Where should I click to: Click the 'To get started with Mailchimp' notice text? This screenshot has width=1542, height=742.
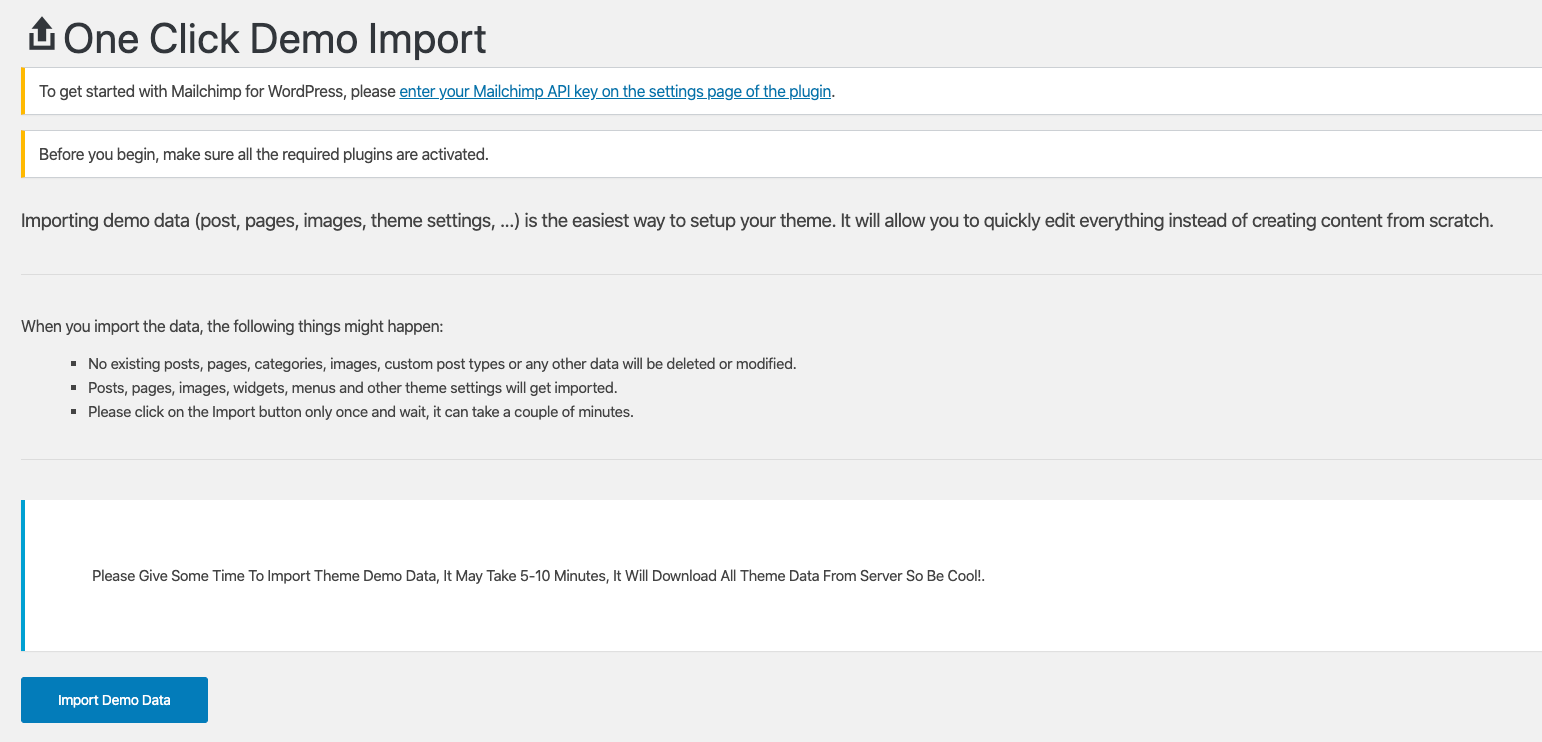[x=218, y=92]
